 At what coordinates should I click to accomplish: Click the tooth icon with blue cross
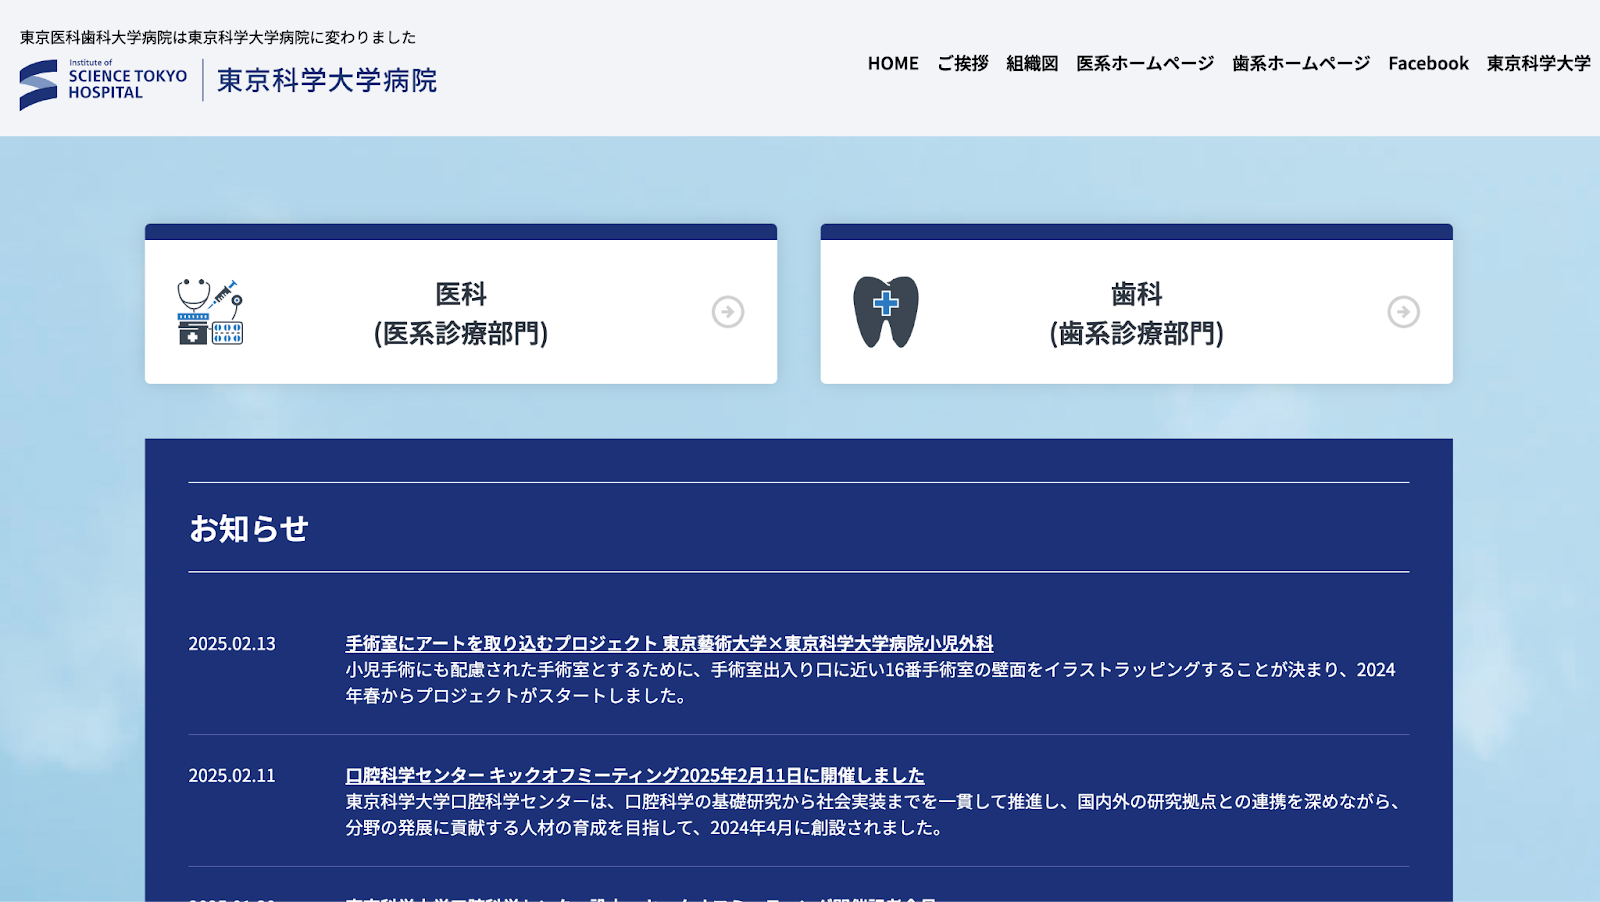[886, 312]
